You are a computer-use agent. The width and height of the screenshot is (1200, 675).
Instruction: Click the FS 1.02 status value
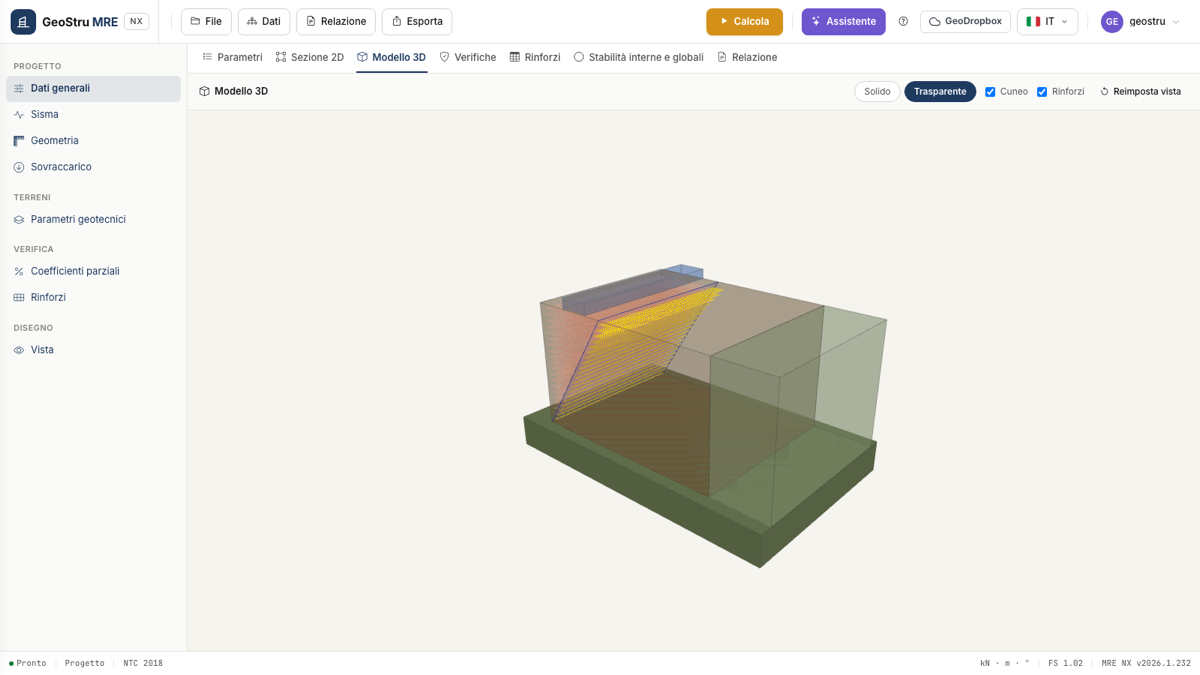(1065, 663)
